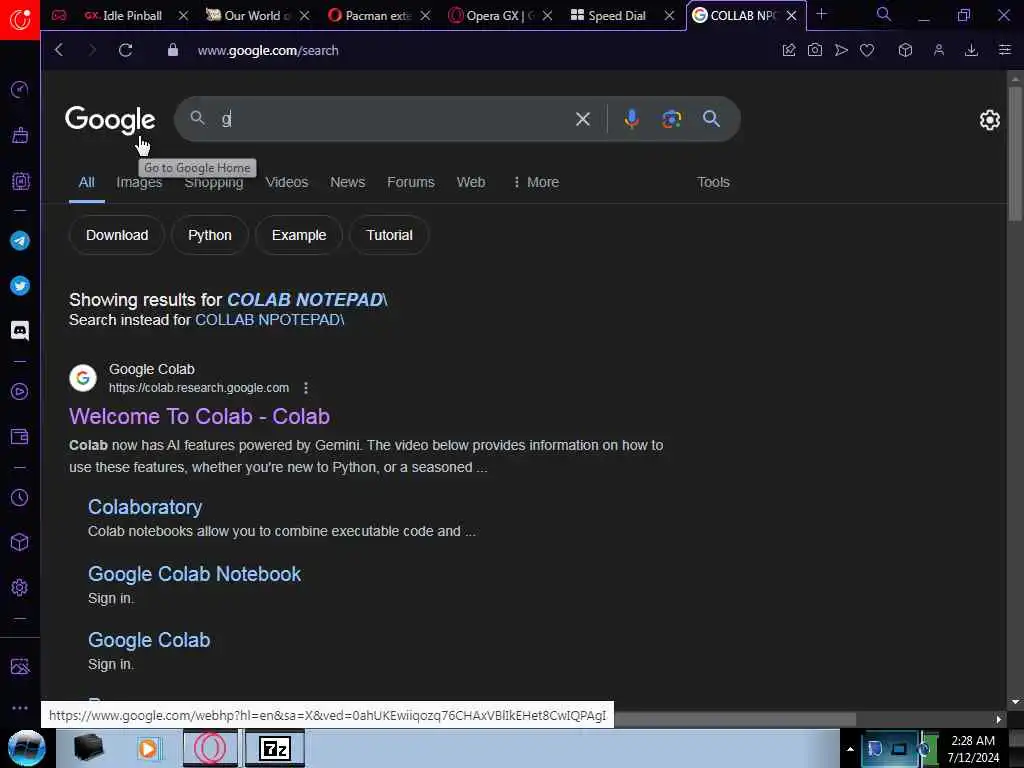Select the Web search filter
Image resolution: width=1024 pixels, height=768 pixels.
point(471,182)
